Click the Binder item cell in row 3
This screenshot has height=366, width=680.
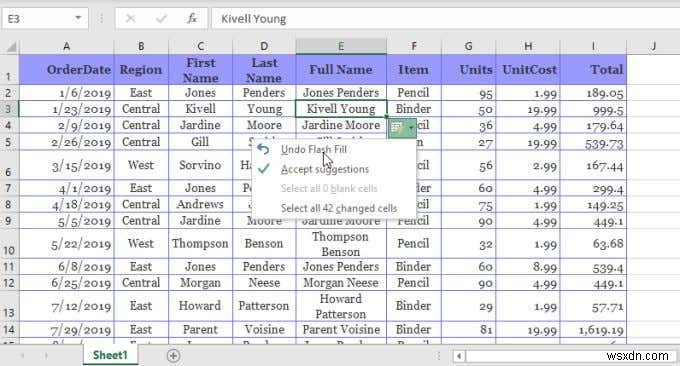click(x=414, y=109)
